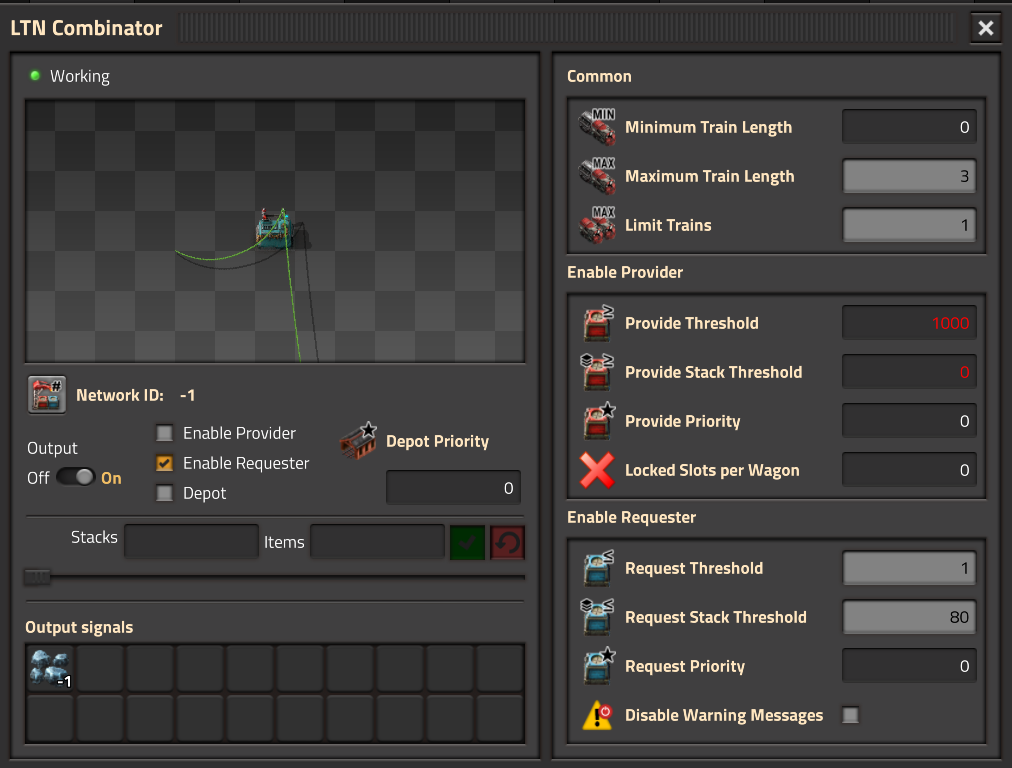Uncheck the Enable Requester checkbox
1012x768 pixels.
pyautogui.click(x=165, y=463)
